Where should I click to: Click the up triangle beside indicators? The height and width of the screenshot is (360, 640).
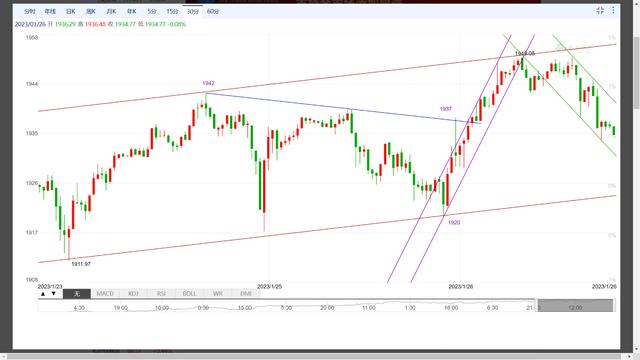[x=43, y=293]
